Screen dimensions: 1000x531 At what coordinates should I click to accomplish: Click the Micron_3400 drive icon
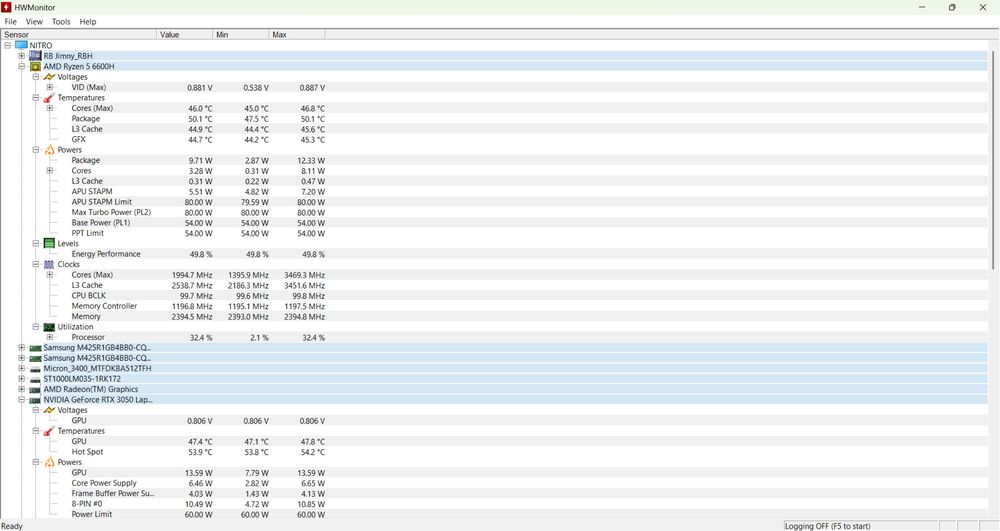point(35,368)
